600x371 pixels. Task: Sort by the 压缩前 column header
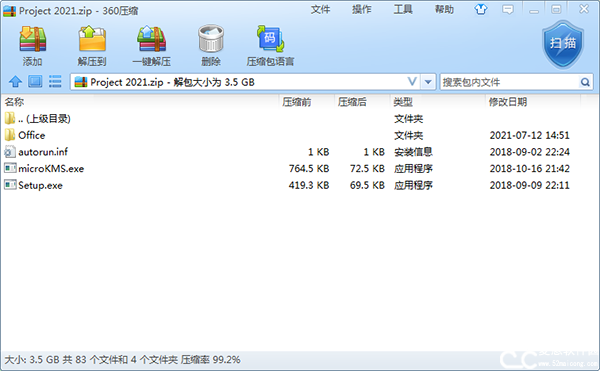tap(297, 102)
